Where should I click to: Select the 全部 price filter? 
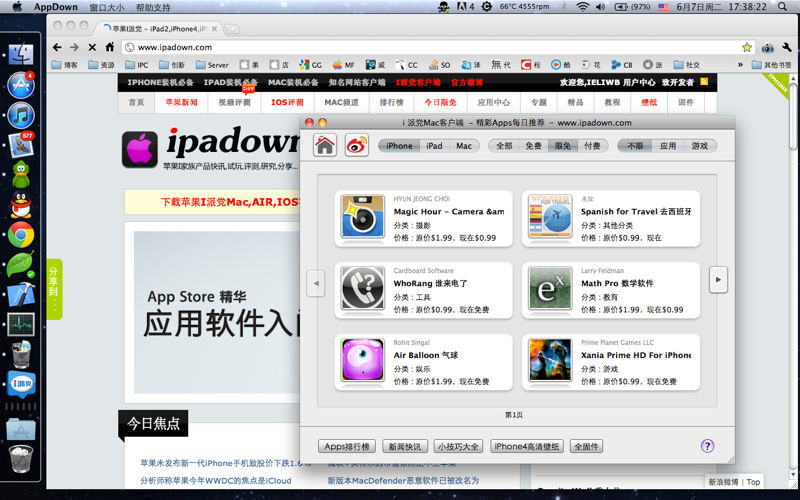click(x=504, y=146)
